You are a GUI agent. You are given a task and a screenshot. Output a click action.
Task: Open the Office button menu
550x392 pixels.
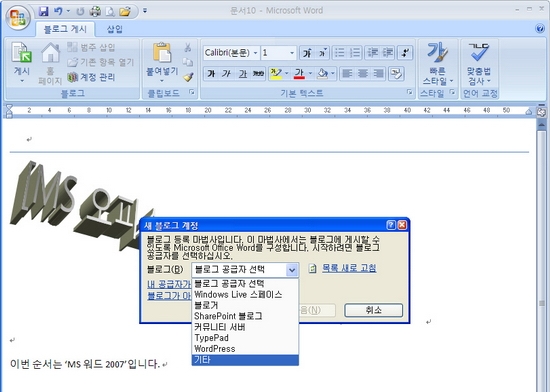click(18, 17)
